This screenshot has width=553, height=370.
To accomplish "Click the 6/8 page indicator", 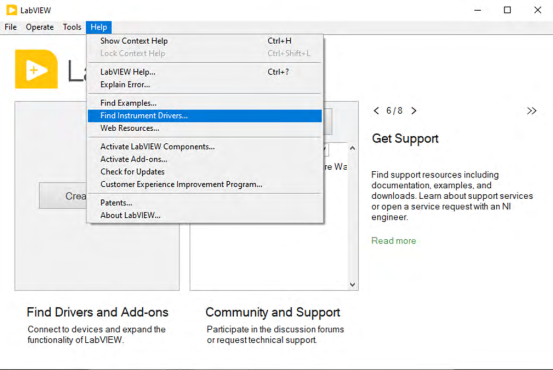I will tap(394, 111).
